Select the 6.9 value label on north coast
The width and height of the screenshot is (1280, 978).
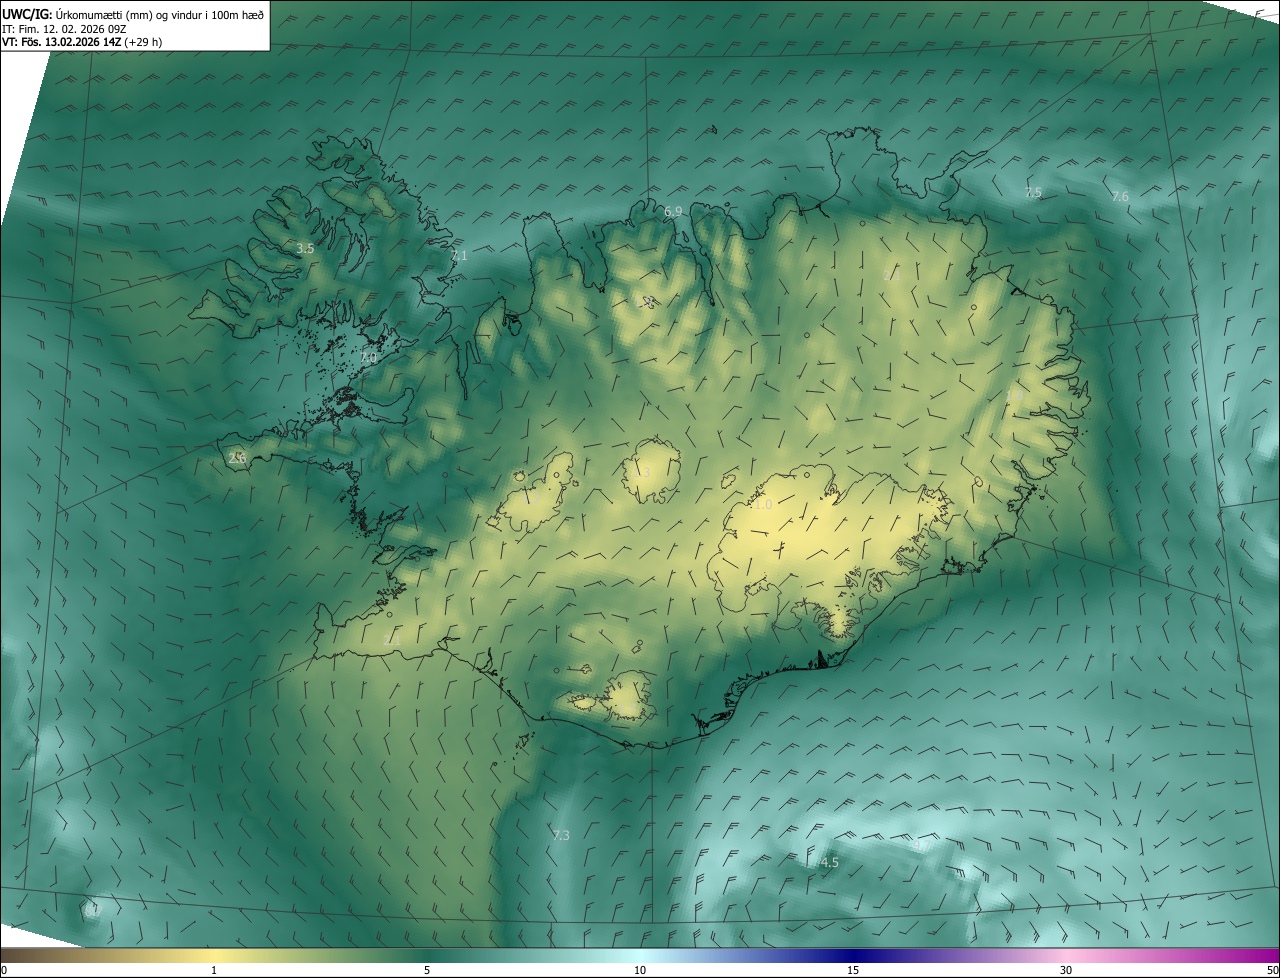coord(673,211)
